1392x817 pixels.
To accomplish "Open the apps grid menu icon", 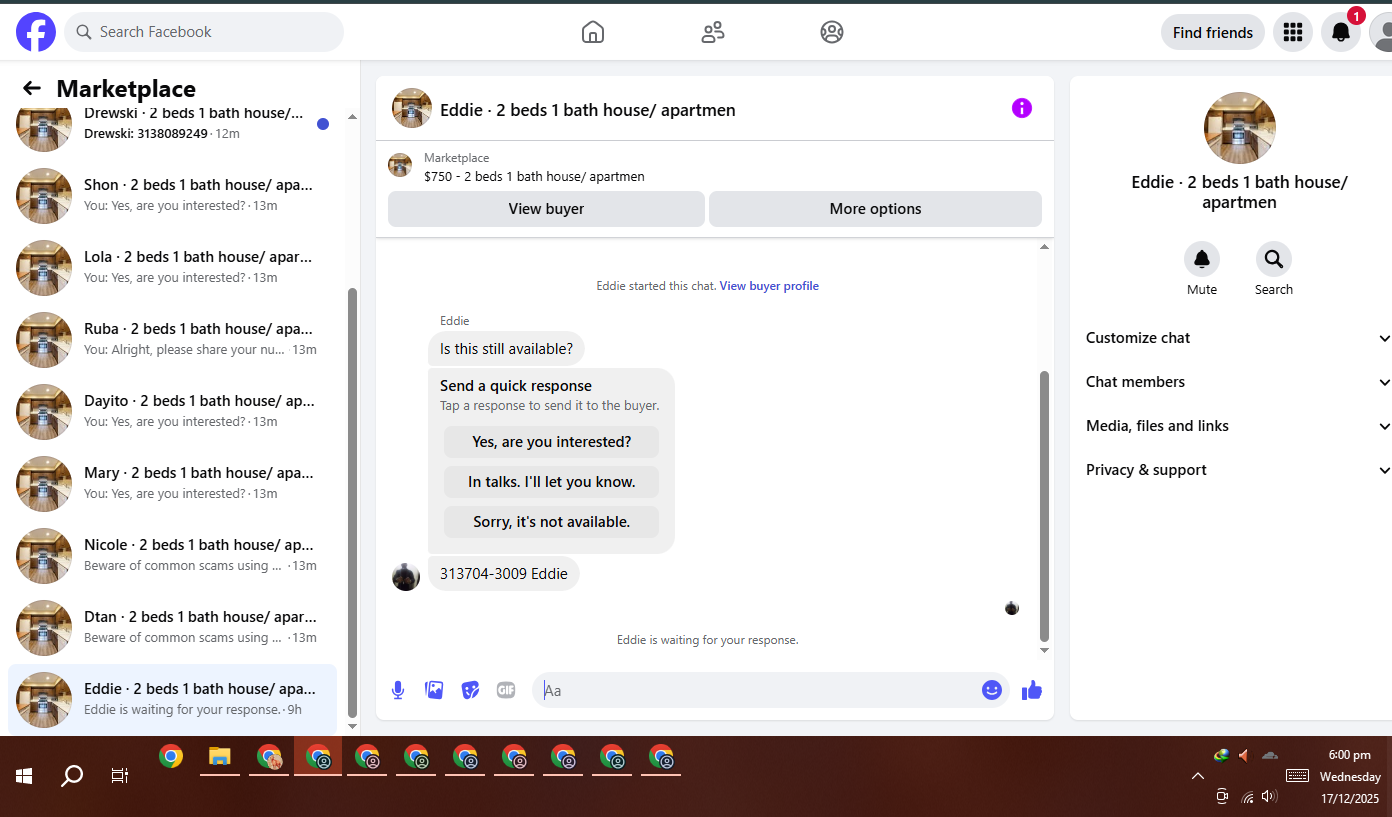I will coord(1293,32).
